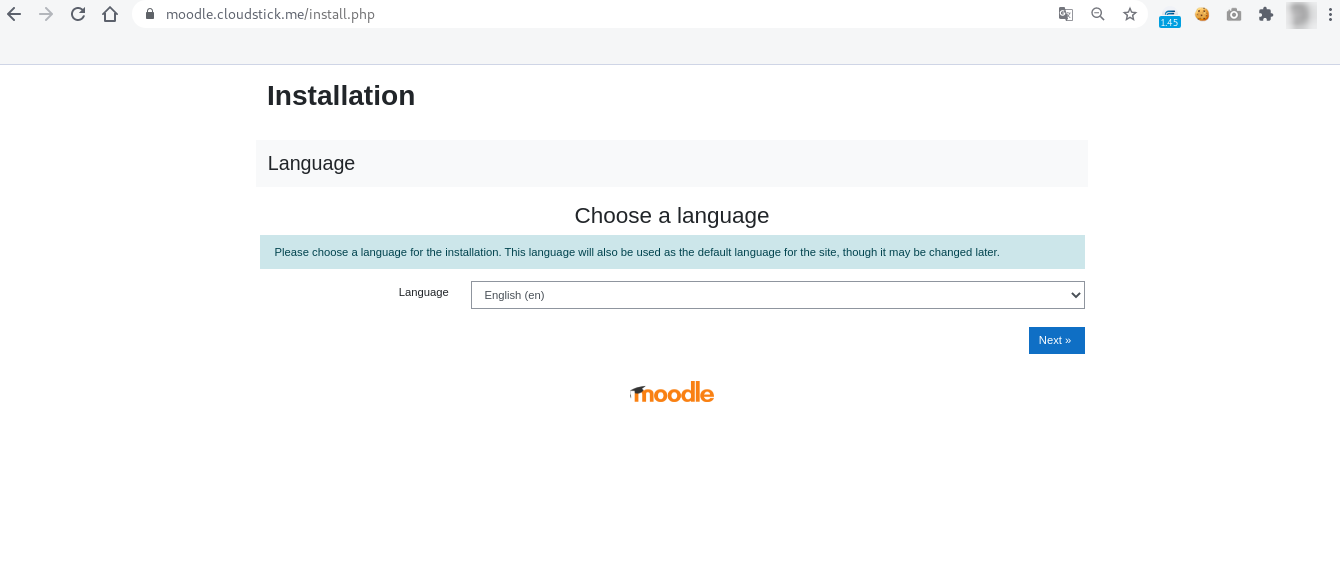The height and width of the screenshot is (563, 1340).
Task: Bookmark this page with the star icon
Action: coord(1130,15)
